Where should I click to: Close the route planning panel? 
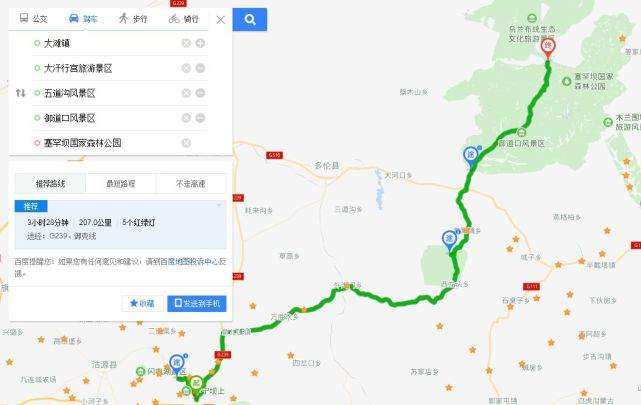click(220, 20)
